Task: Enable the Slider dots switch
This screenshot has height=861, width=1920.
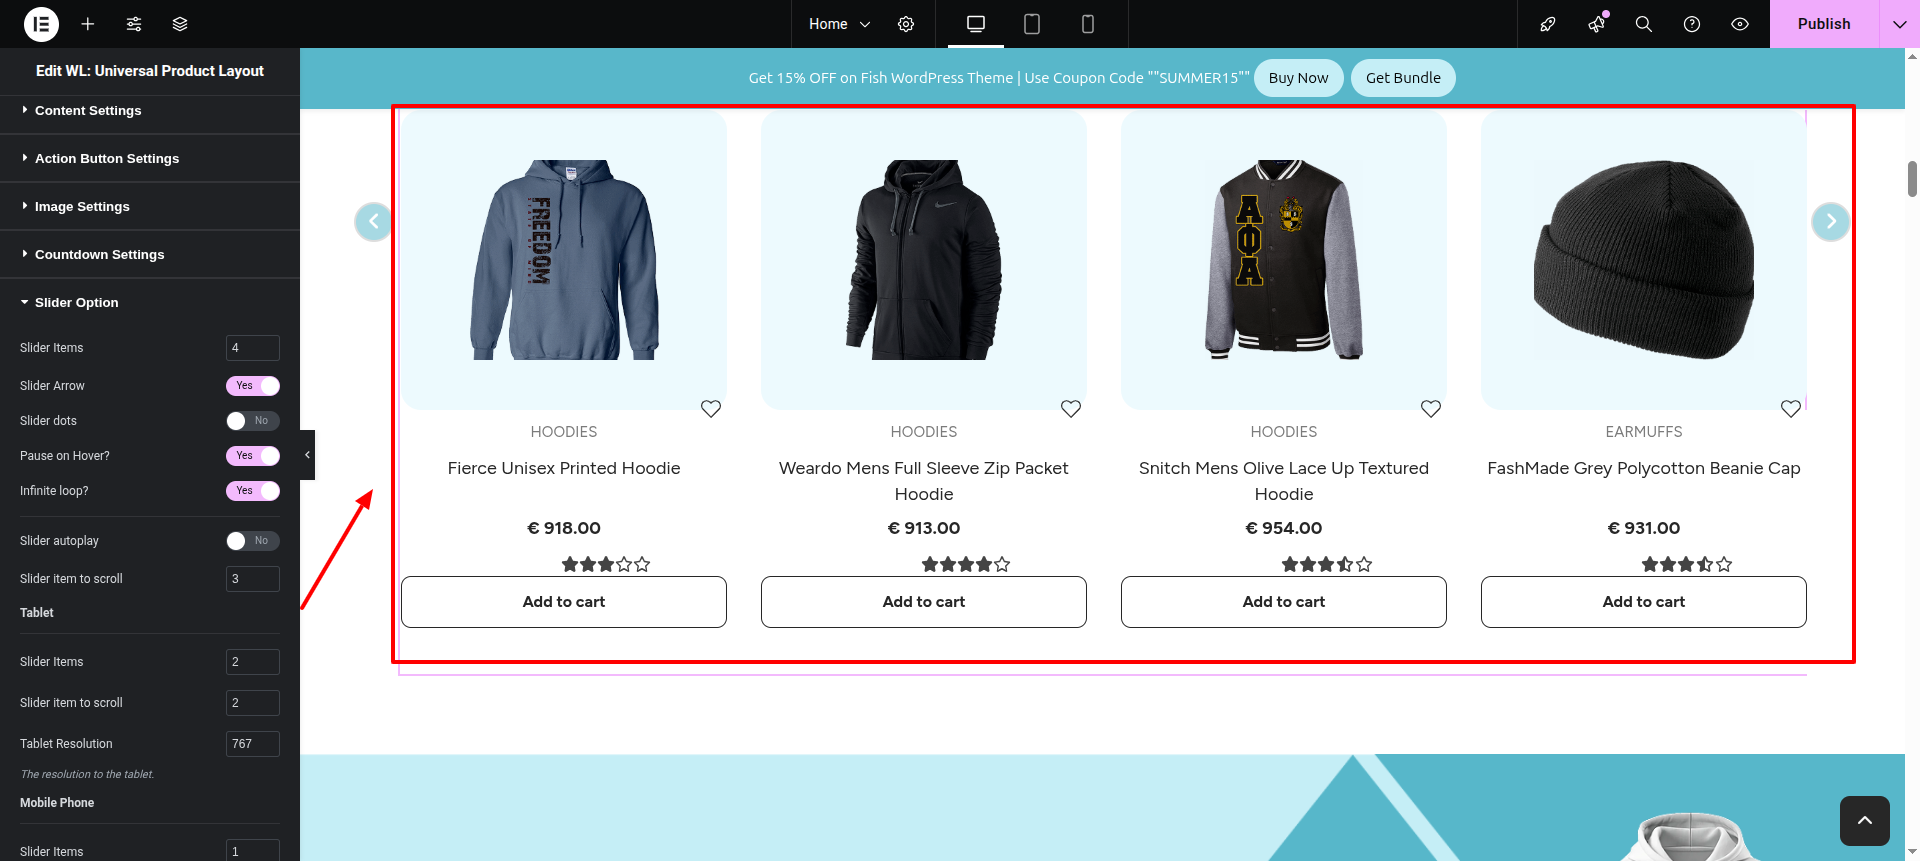Action: [253, 421]
